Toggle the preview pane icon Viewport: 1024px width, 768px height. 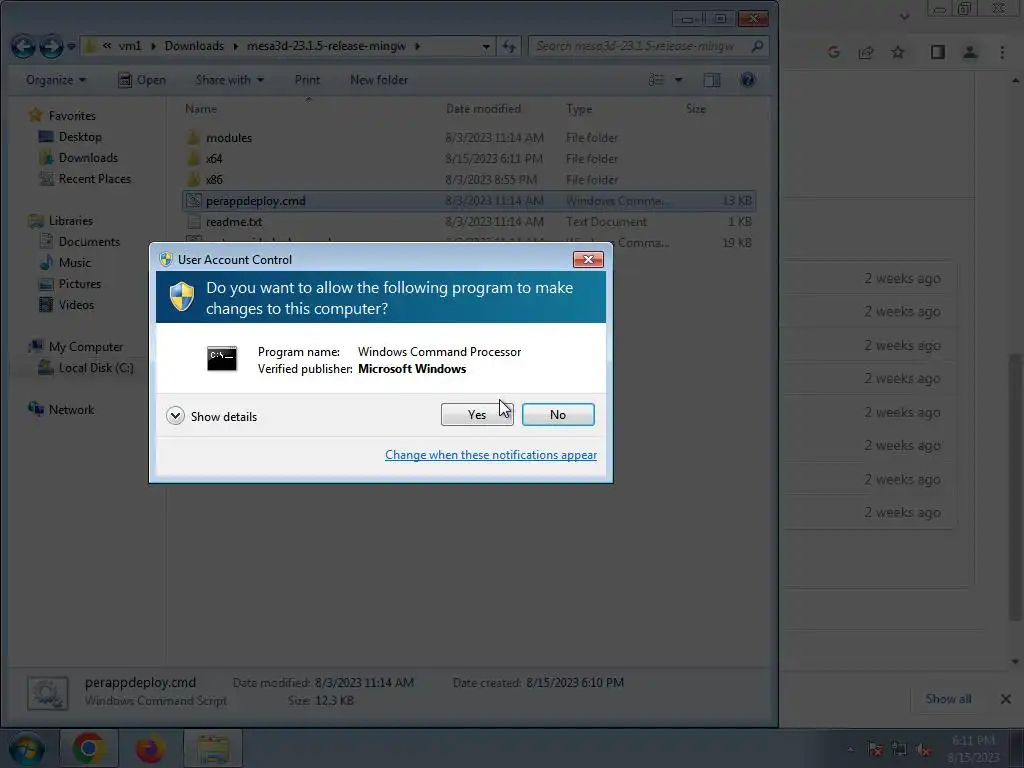tap(712, 80)
